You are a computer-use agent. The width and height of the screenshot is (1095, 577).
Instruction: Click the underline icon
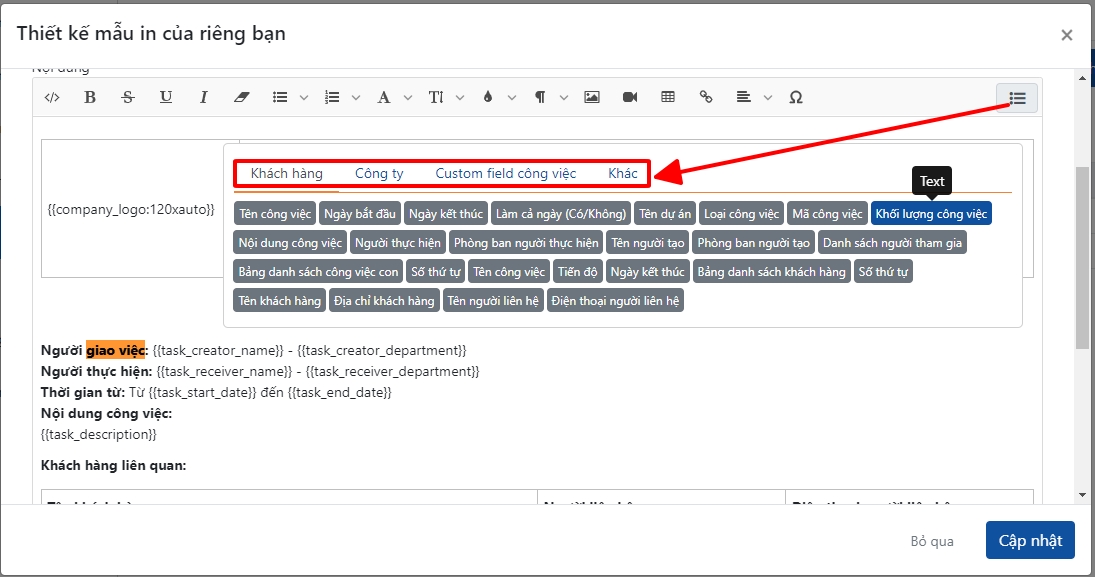point(166,97)
